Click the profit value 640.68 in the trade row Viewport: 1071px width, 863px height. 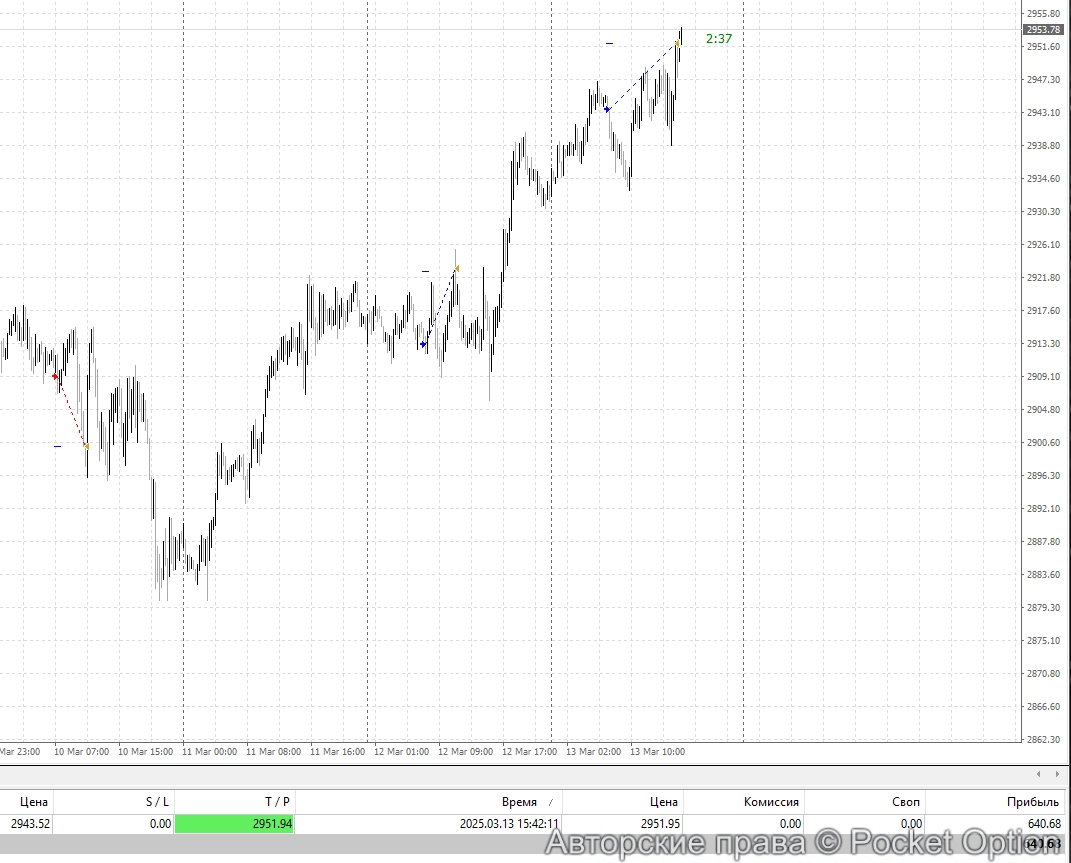(x=1044, y=823)
